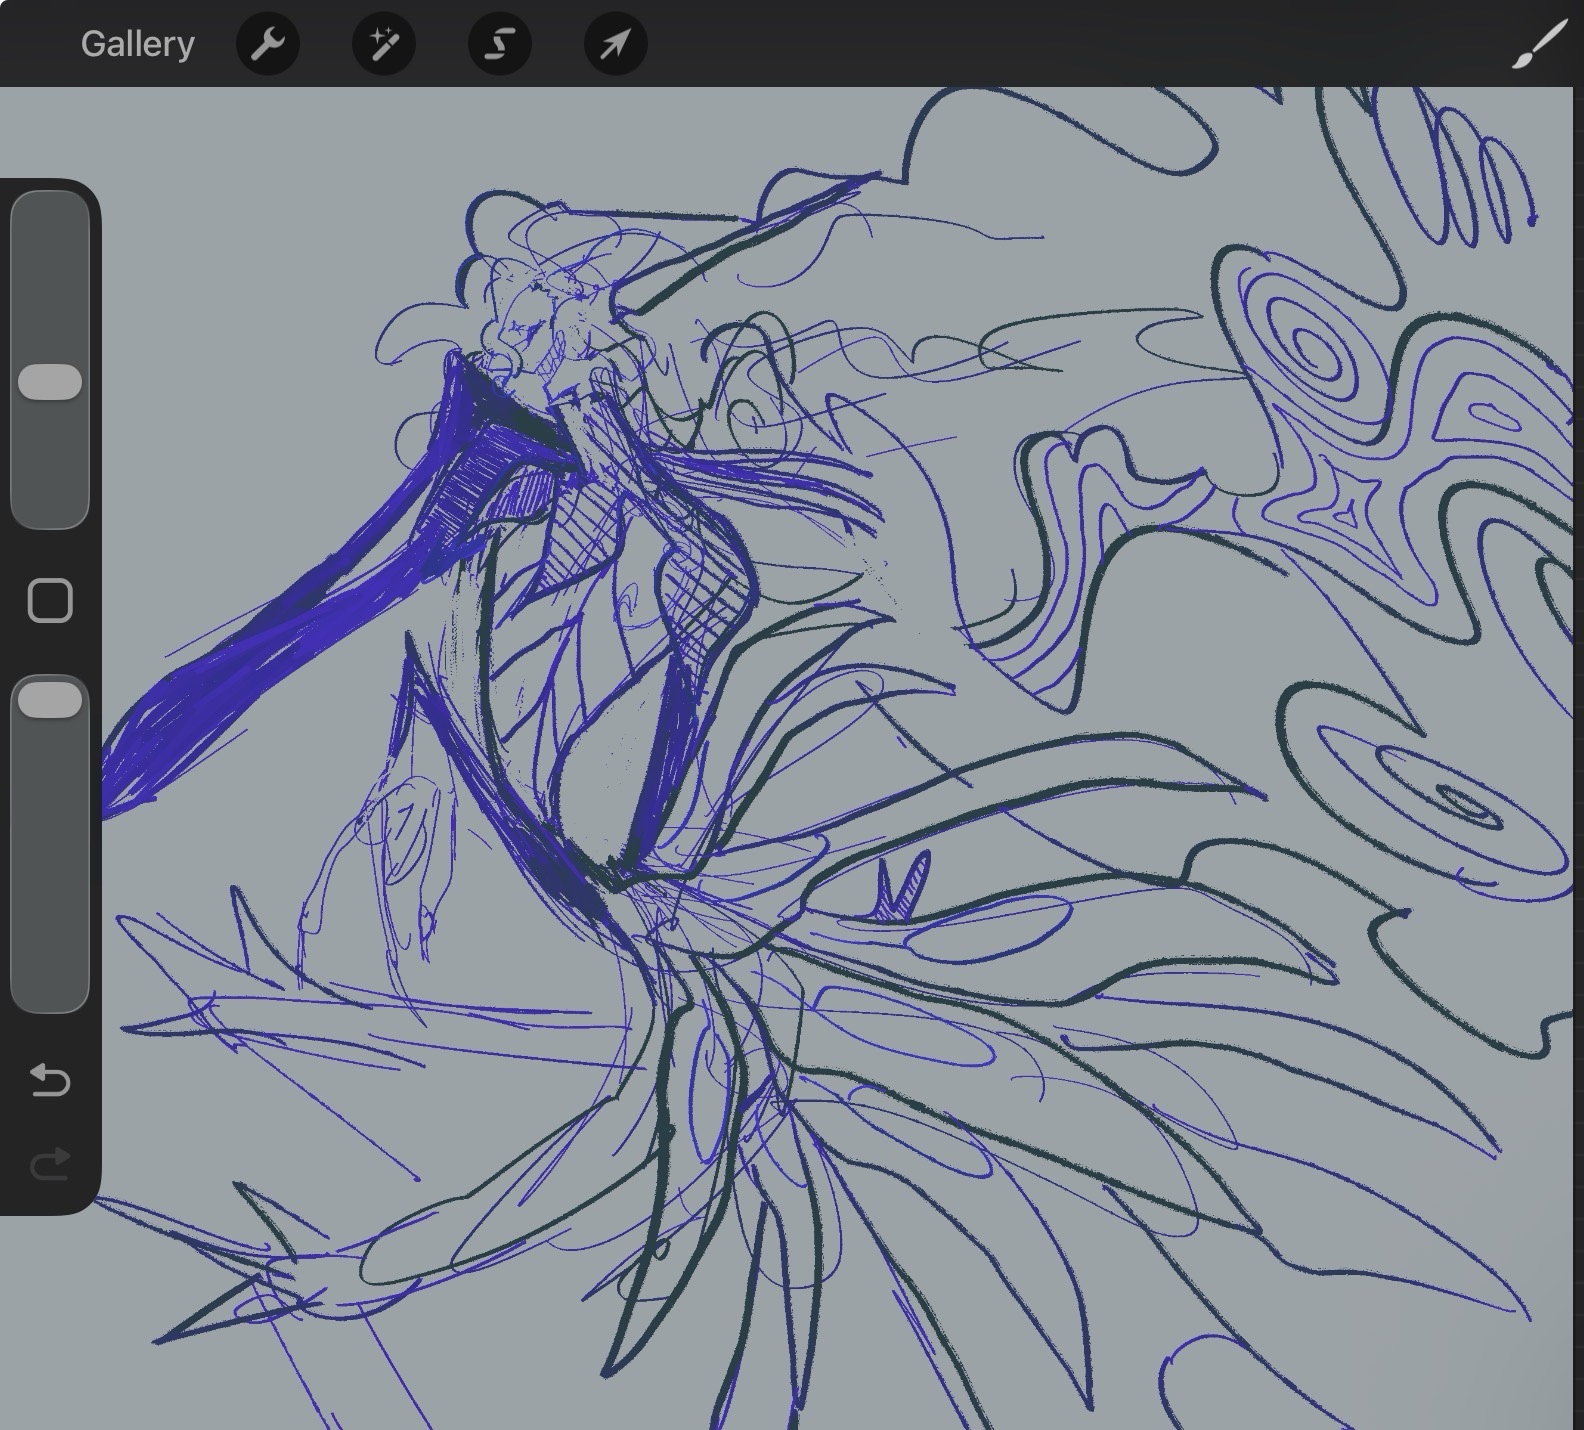Return to the Gallery
The width and height of the screenshot is (1584, 1430).
click(137, 44)
